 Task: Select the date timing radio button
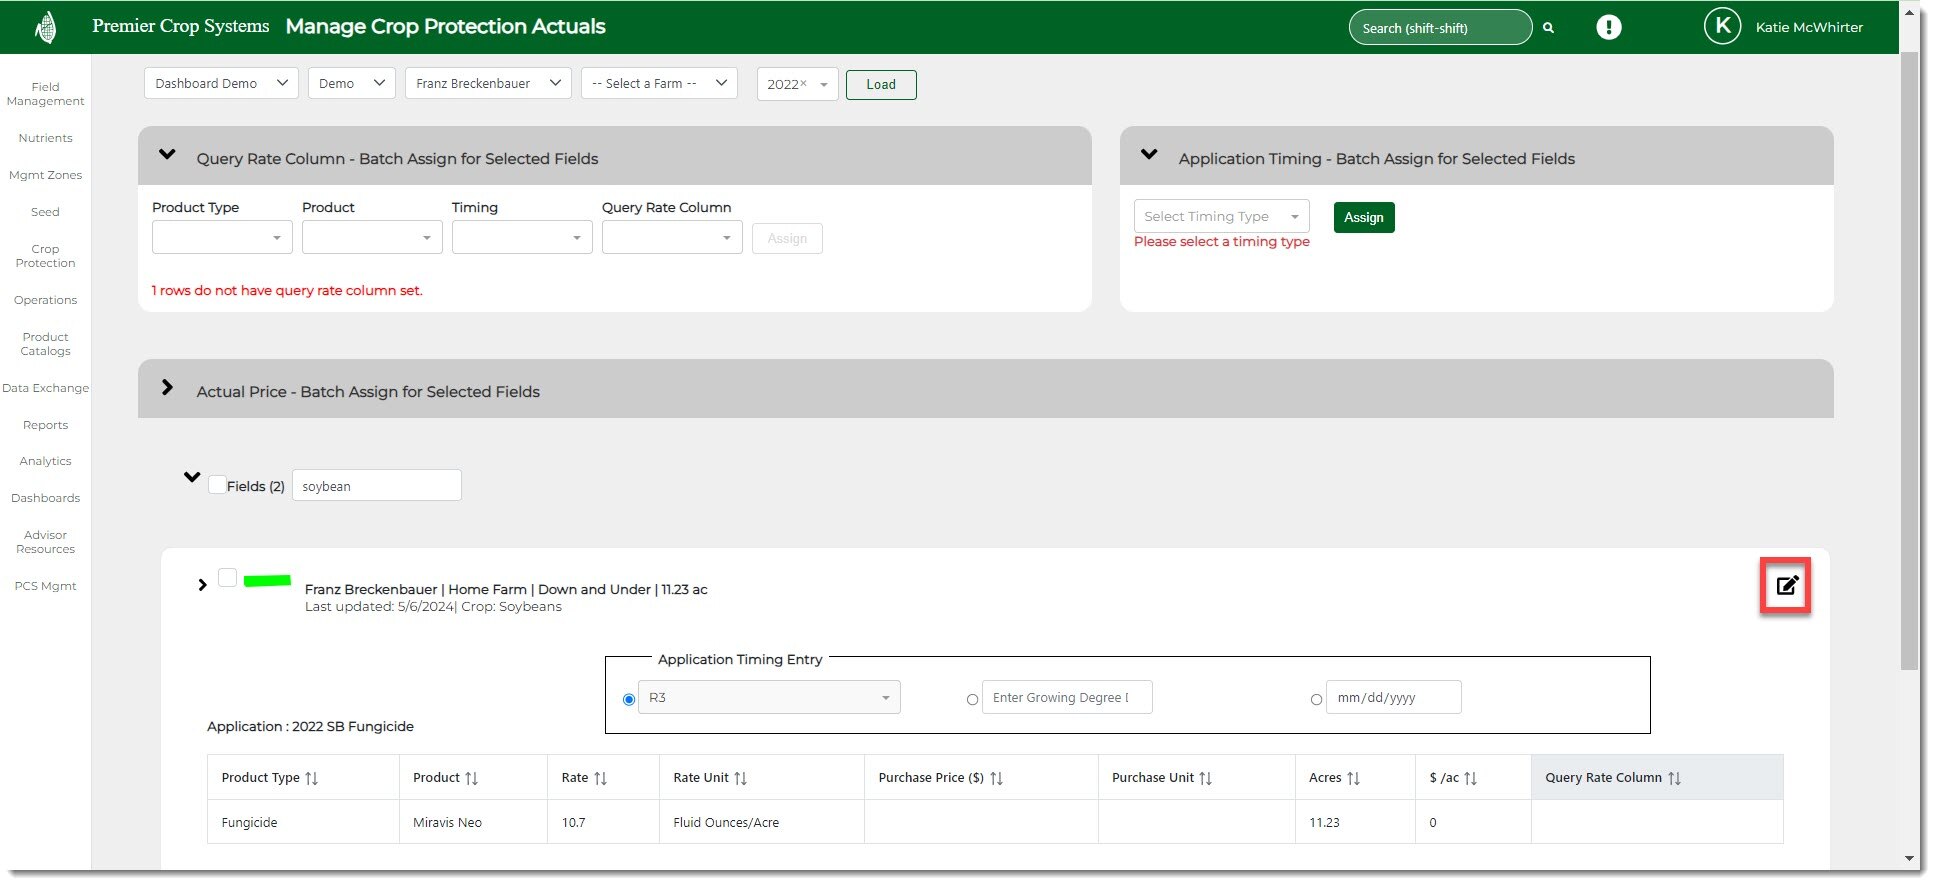[1316, 700]
